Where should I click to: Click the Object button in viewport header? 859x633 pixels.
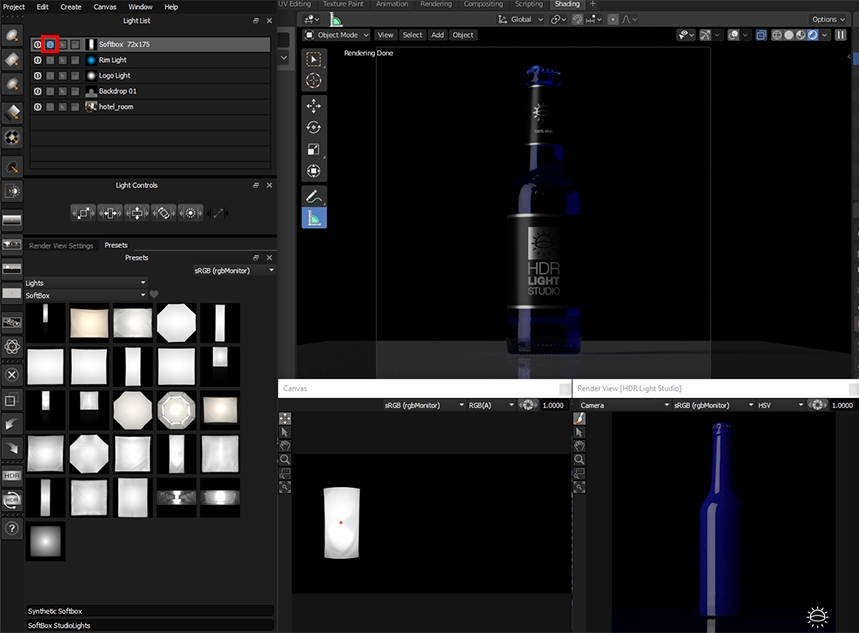coord(463,35)
